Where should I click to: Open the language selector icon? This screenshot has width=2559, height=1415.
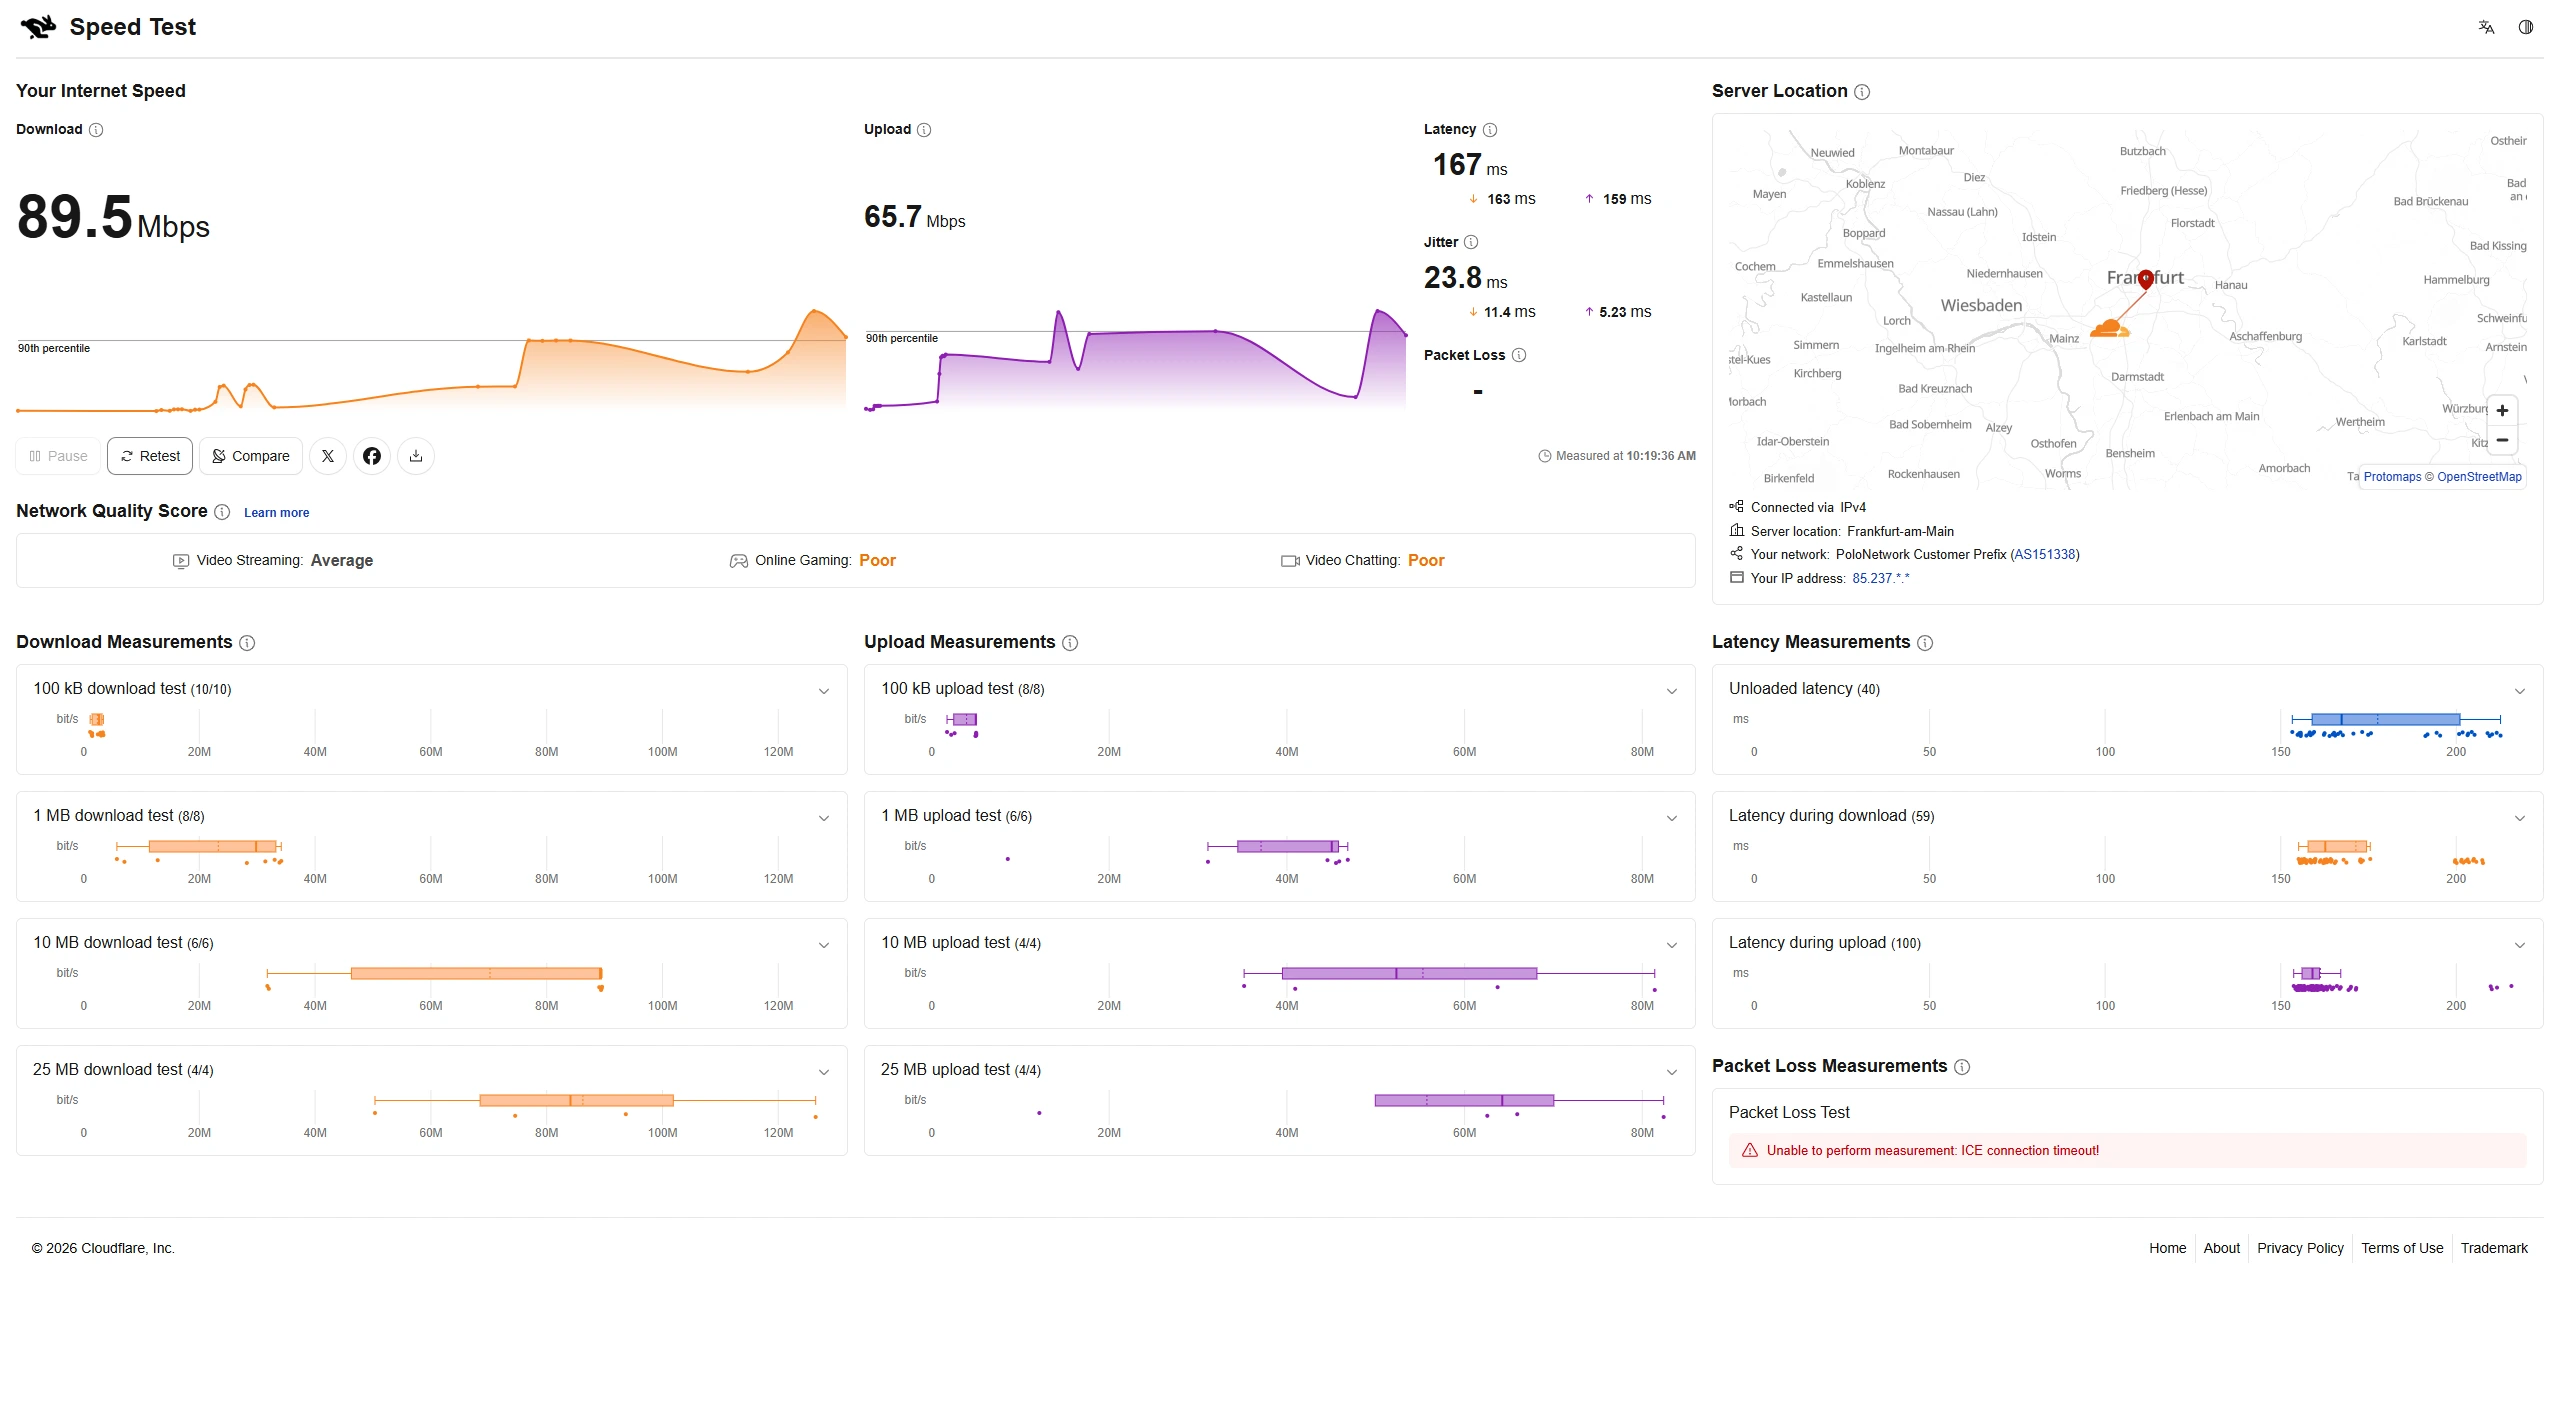pyautogui.click(x=2486, y=27)
